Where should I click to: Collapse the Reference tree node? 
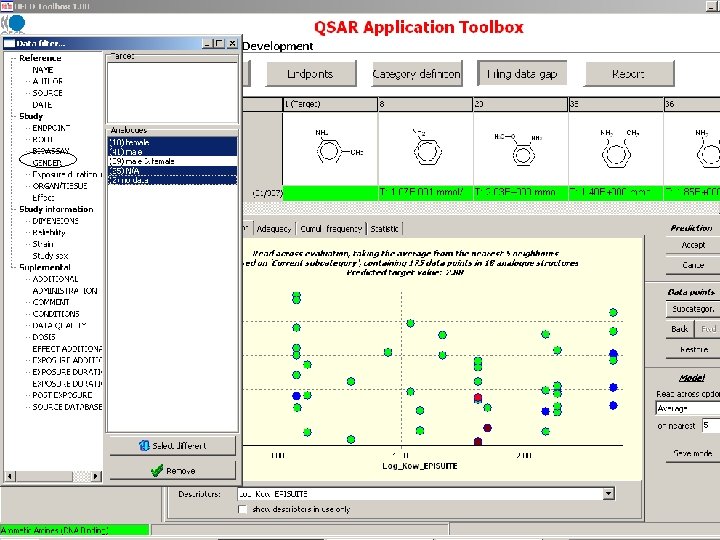coord(13,58)
